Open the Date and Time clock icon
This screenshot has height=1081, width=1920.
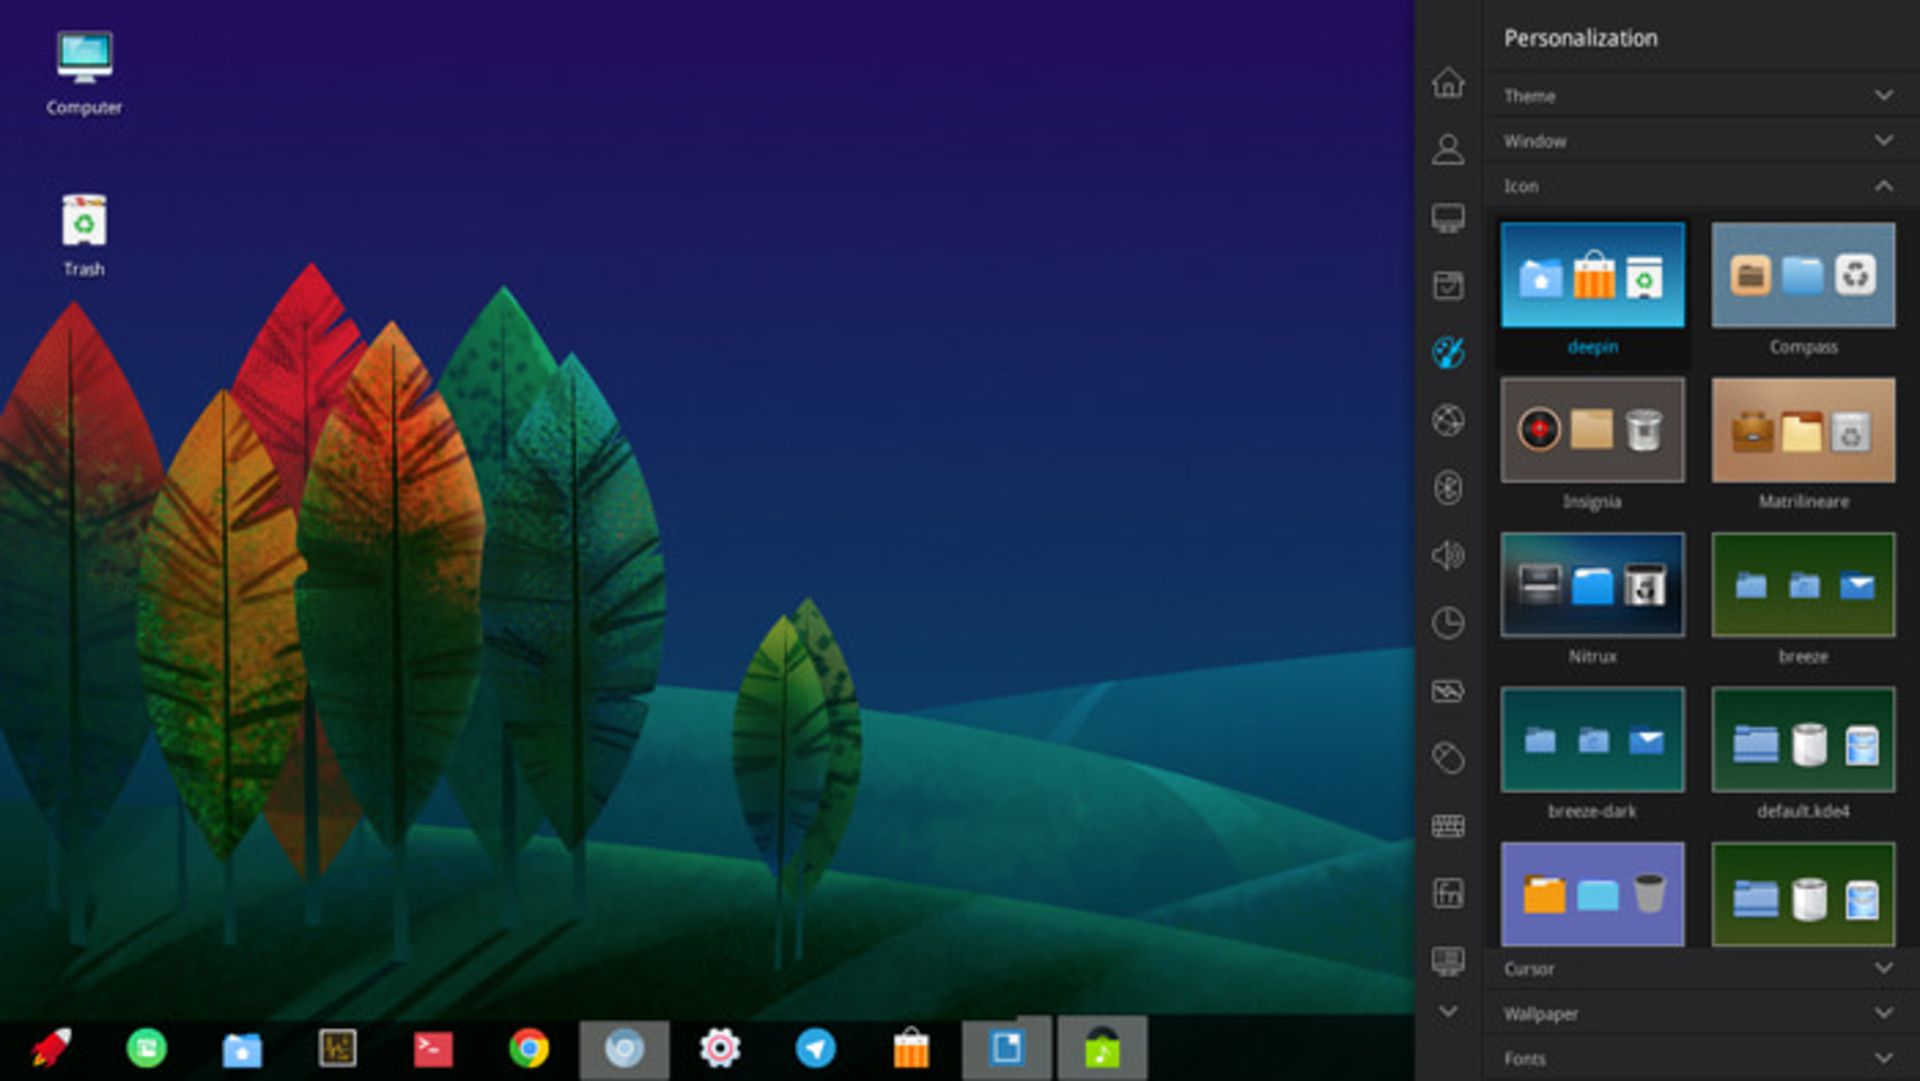(1447, 623)
